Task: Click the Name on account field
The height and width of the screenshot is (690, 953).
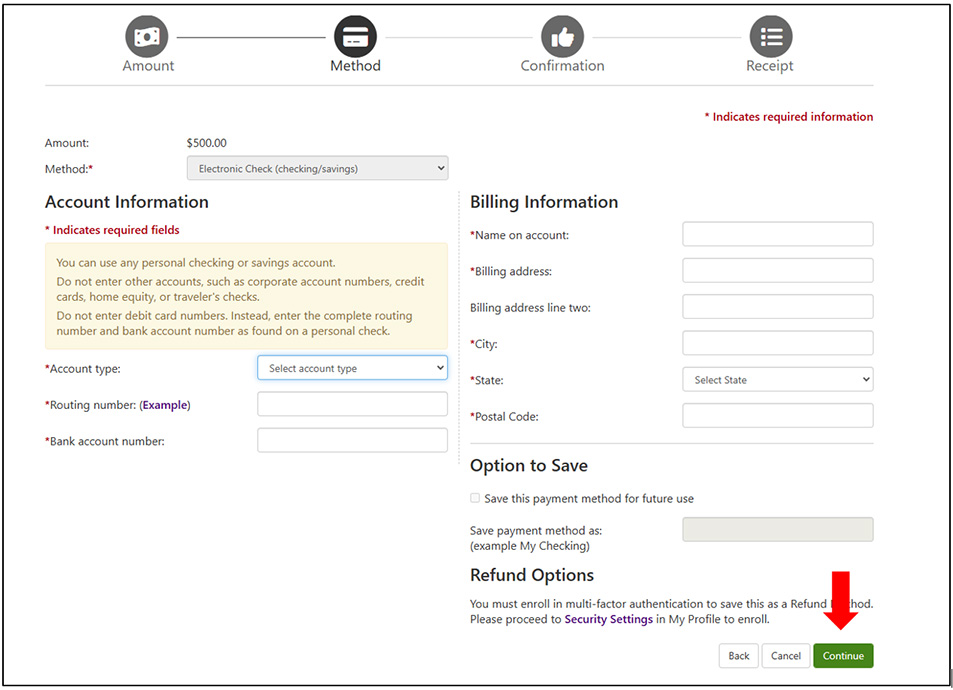Action: tap(777, 234)
